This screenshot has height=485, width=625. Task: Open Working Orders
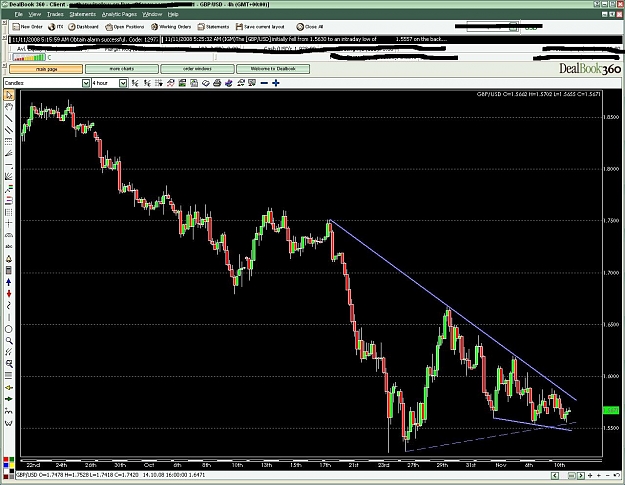[171, 27]
